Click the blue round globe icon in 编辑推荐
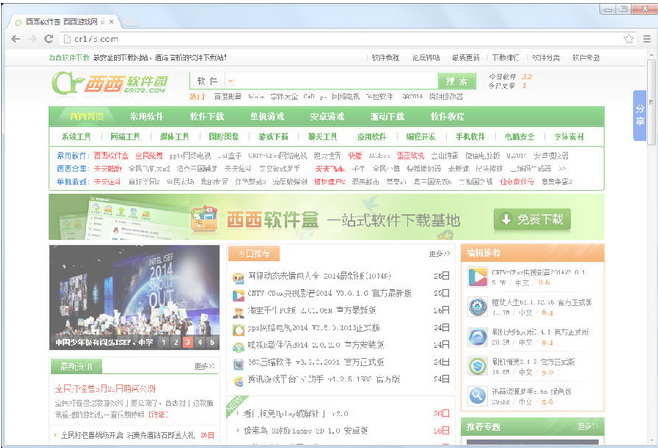This screenshot has height=448, width=658. click(x=478, y=337)
